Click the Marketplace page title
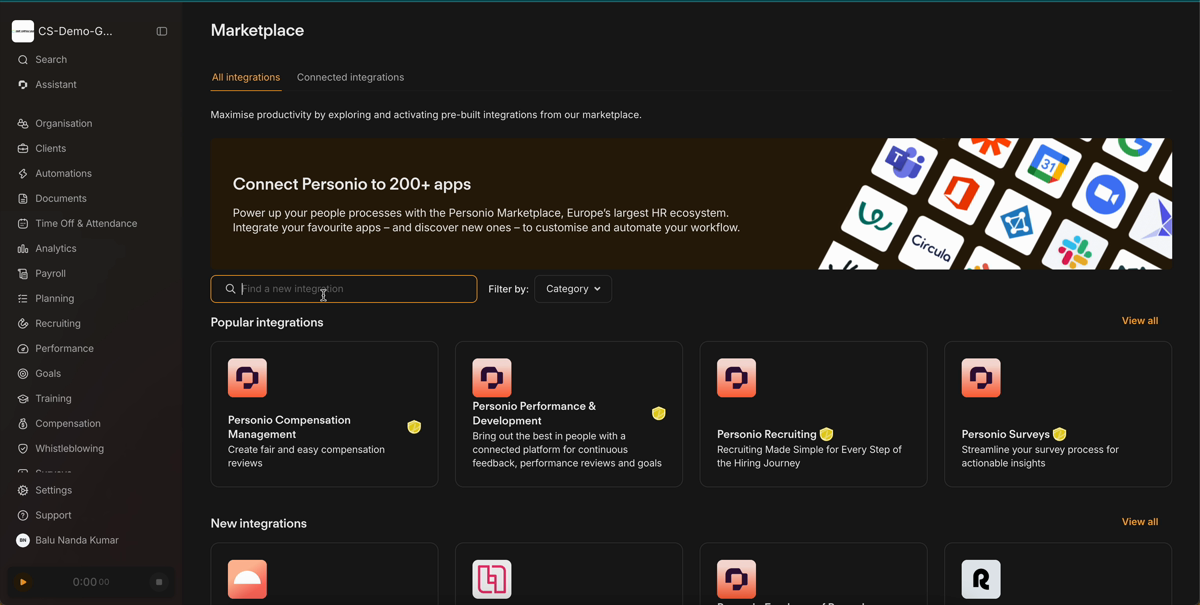 tap(257, 31)
